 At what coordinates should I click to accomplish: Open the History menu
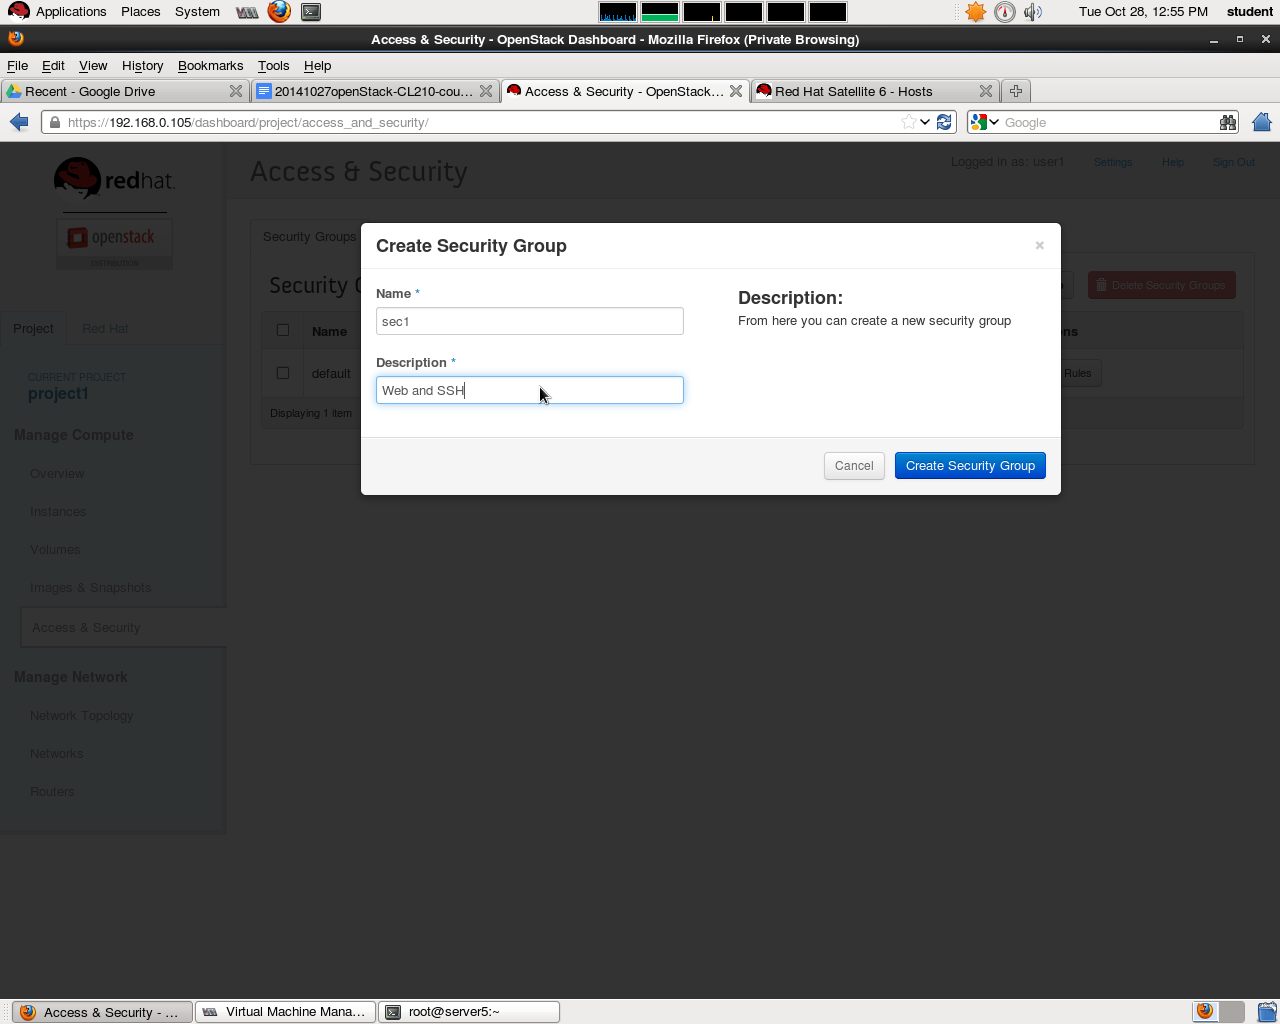(142, 65)
